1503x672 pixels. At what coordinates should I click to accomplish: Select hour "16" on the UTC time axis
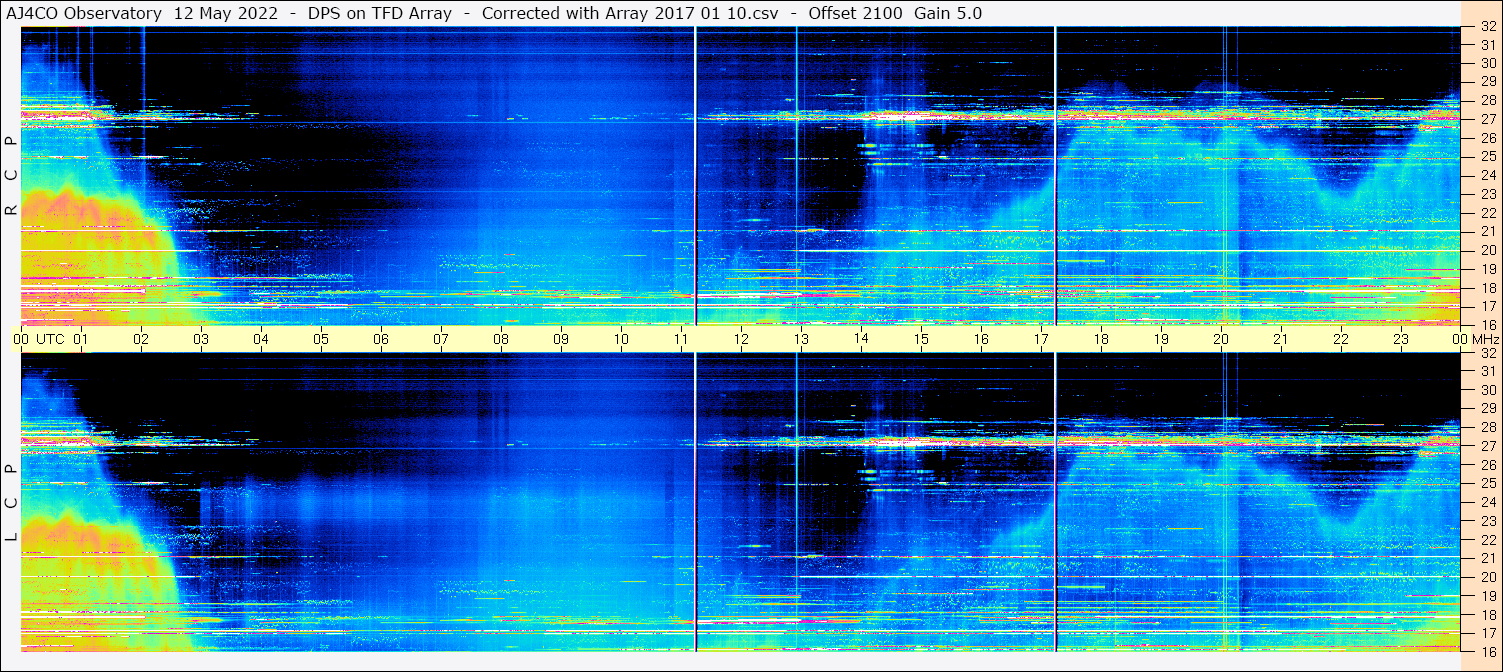coord(981,339)
